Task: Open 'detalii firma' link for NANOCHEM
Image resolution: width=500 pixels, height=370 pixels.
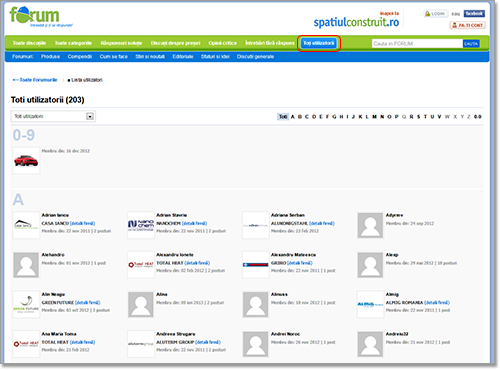Action: pos(194,223)
